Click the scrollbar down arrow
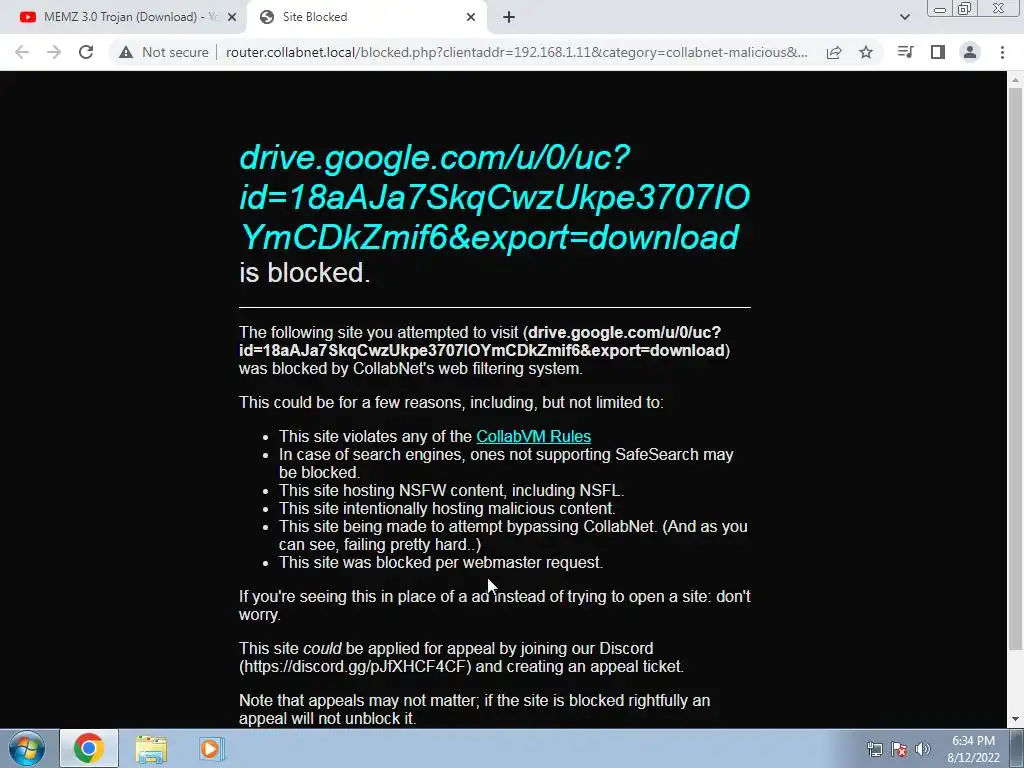The height and width of the screenshot is (768, 1024). click(x=1015, y=719)
